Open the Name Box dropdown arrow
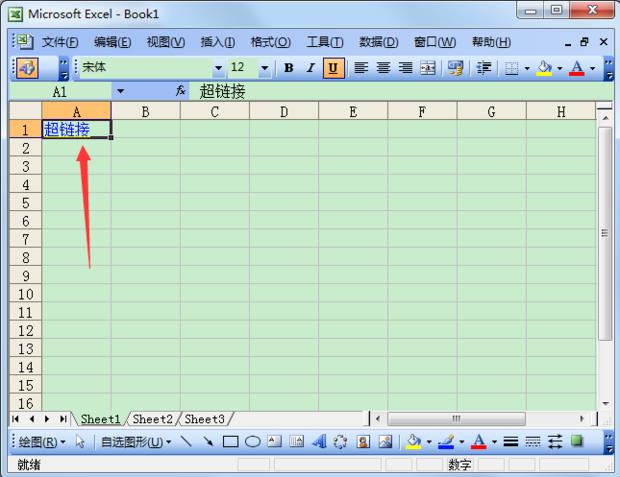620x477 pixels. (x=120, y=91)
